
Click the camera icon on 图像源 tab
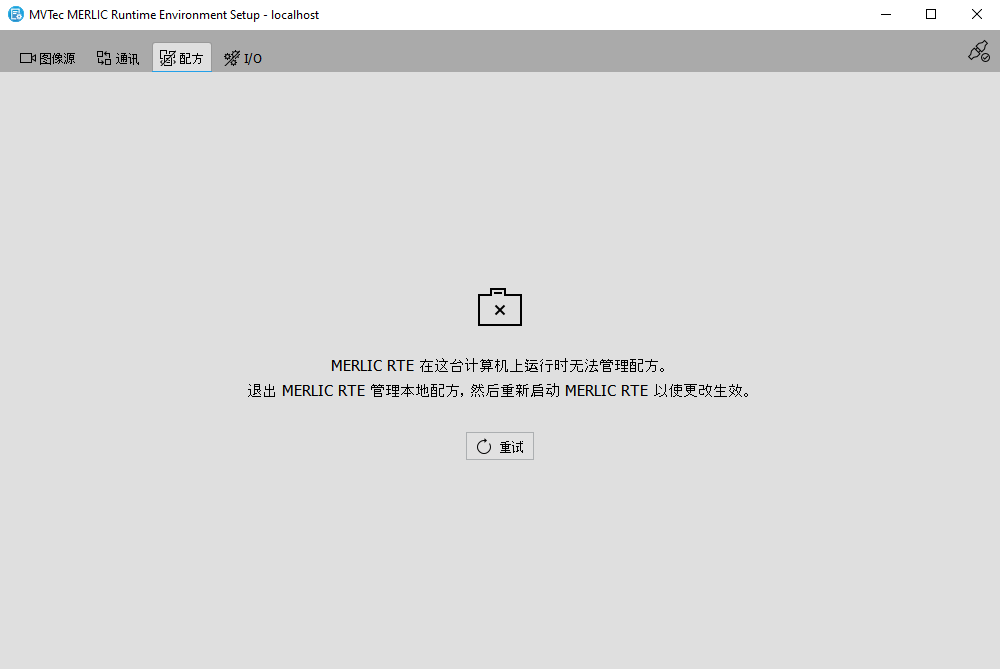(x=28, y=58)
